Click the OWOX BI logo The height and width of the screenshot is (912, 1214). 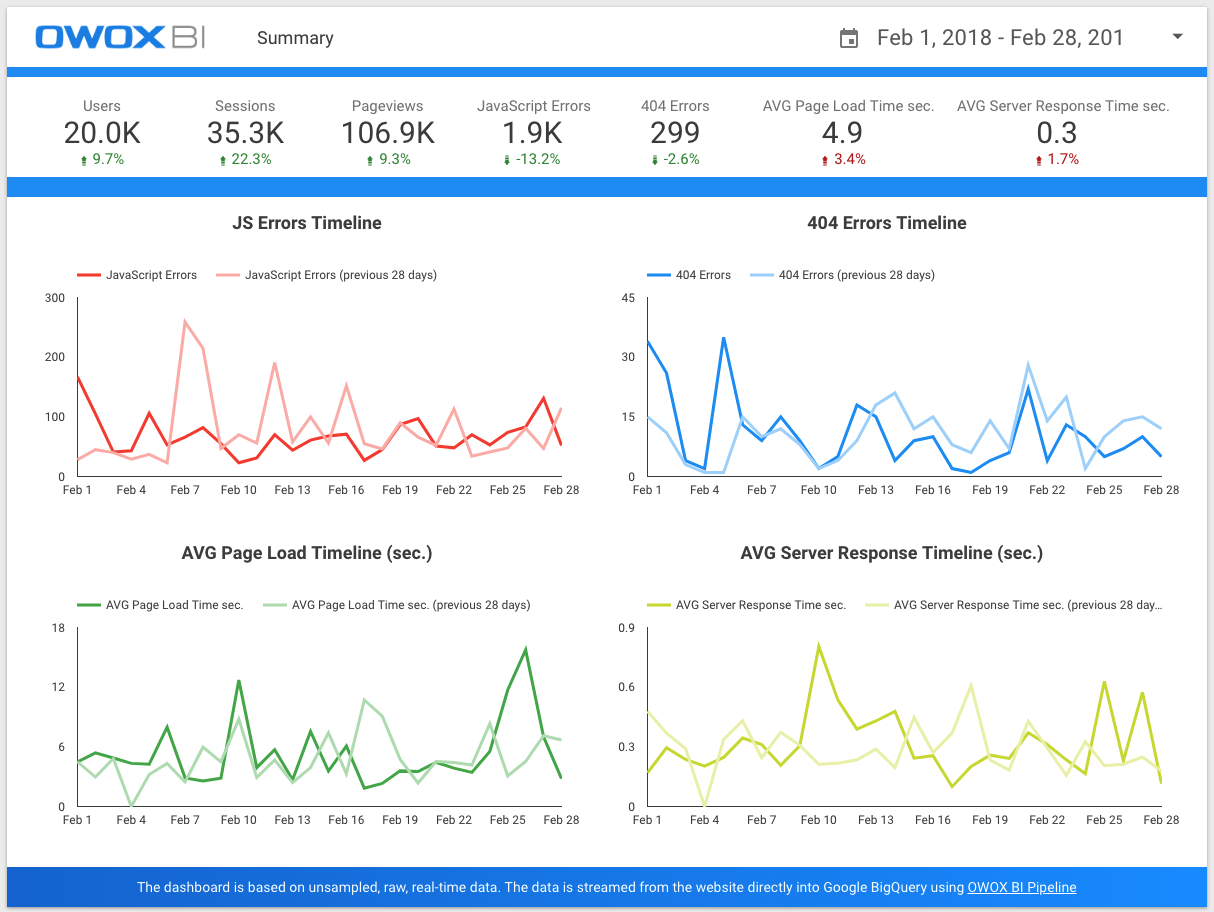[120, 37]
